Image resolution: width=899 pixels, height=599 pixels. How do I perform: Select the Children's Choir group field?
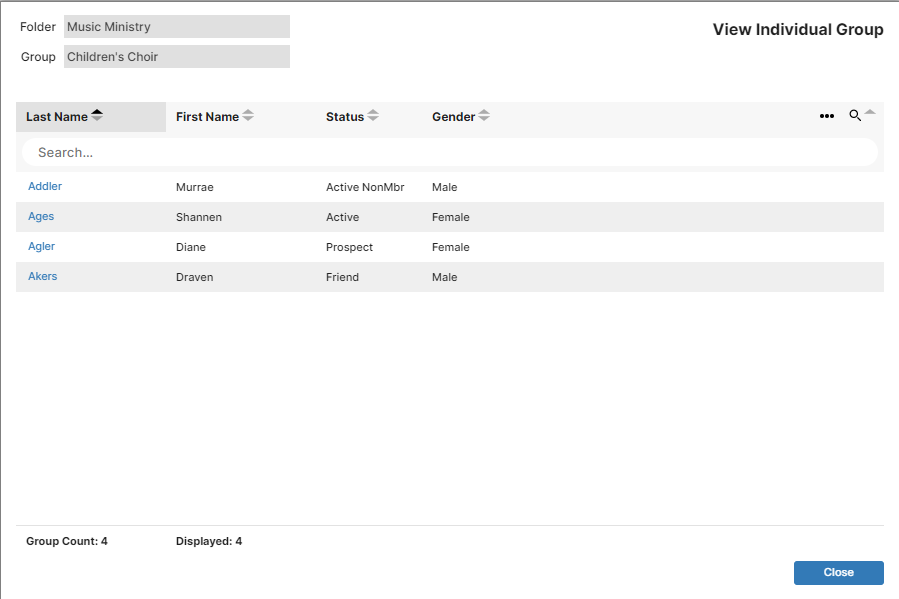point(177,57)
